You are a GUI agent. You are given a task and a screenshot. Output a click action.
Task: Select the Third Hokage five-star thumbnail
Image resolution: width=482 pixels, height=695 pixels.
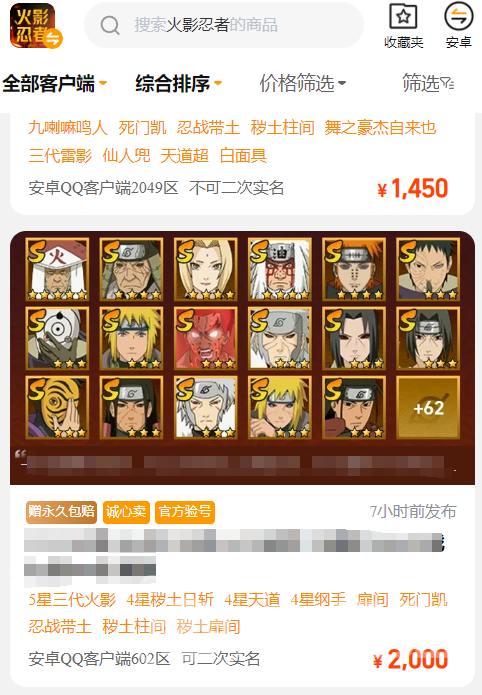(x=57, y=269)
